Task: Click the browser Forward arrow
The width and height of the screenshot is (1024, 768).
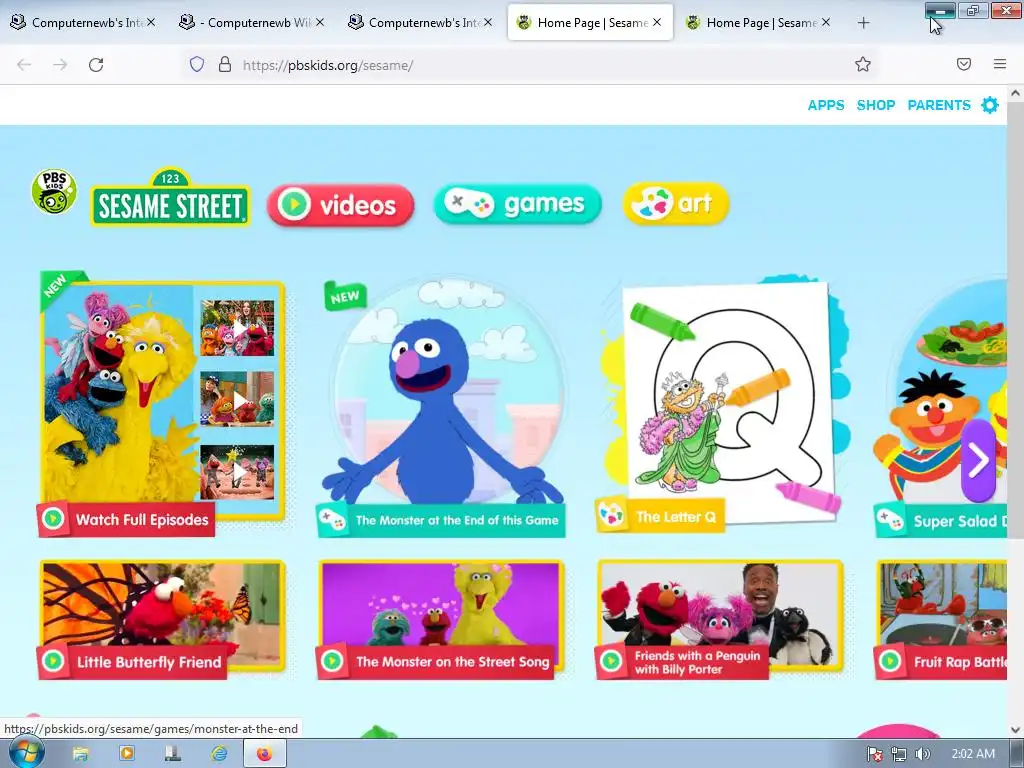Action: point(60,65)
